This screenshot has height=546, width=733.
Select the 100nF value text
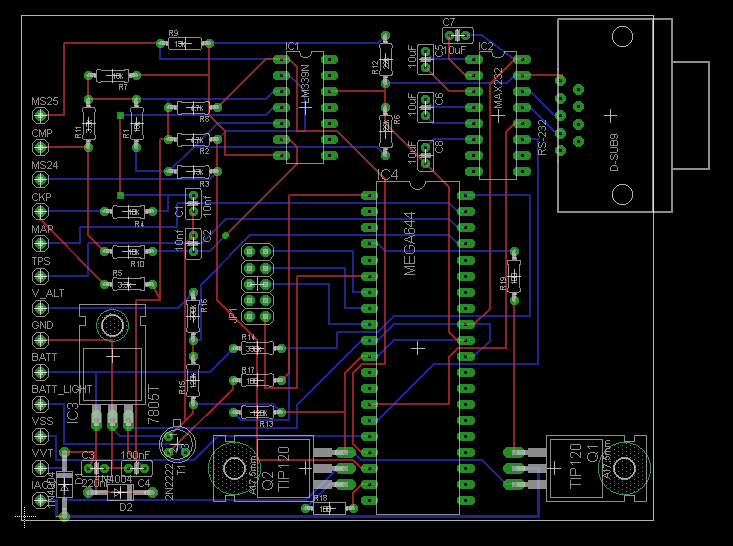pos(135,455)
